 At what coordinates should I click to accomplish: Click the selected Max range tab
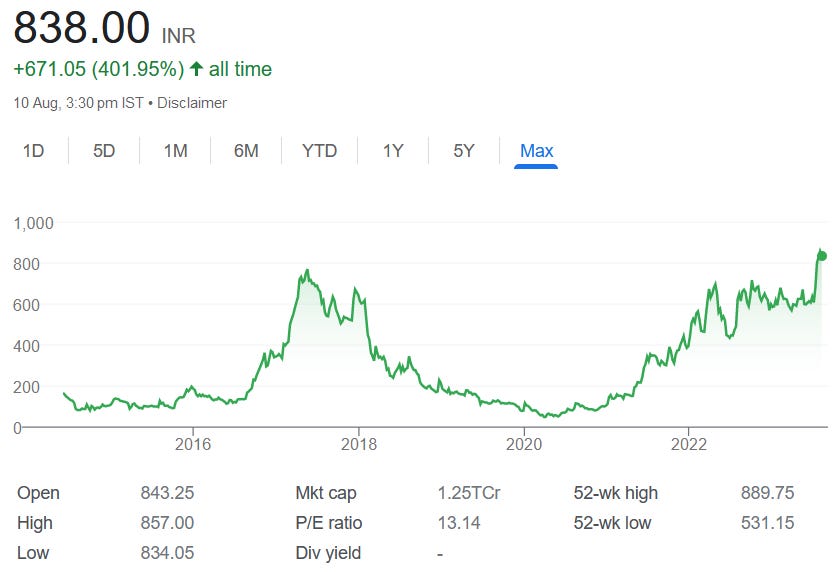tap(536, 150)
